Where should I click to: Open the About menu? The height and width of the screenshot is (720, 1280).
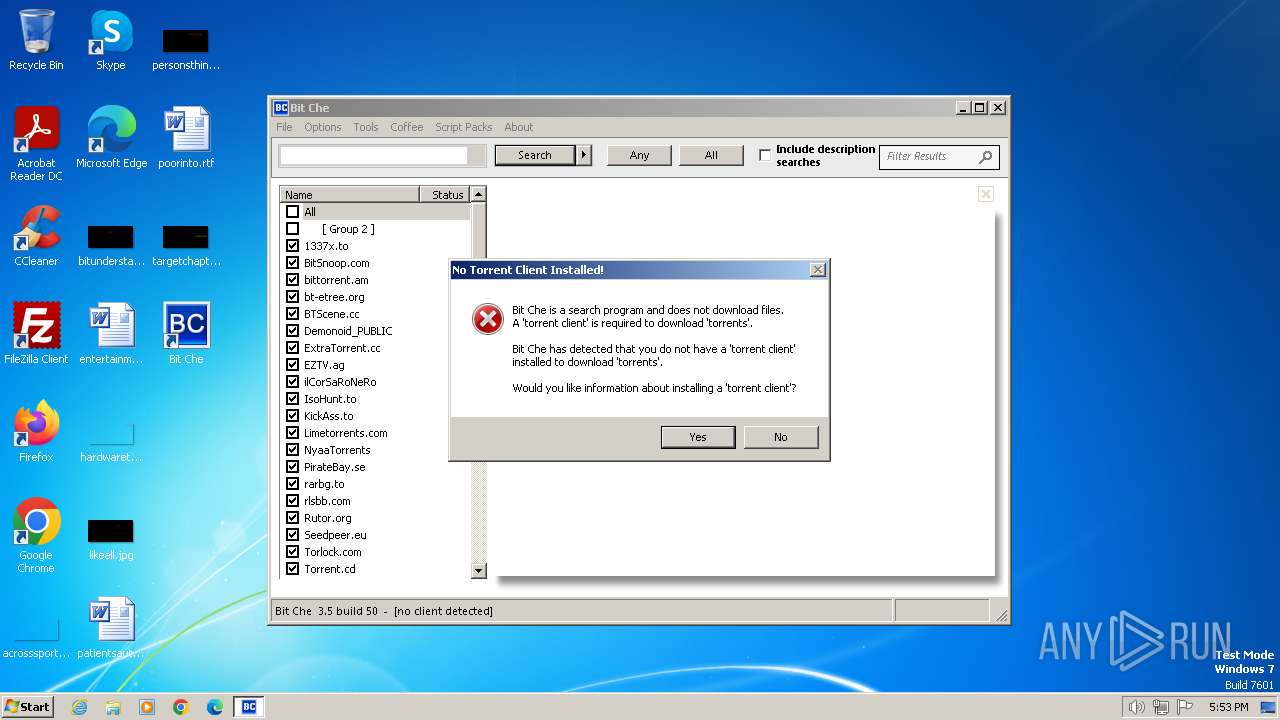coord(518,127)
